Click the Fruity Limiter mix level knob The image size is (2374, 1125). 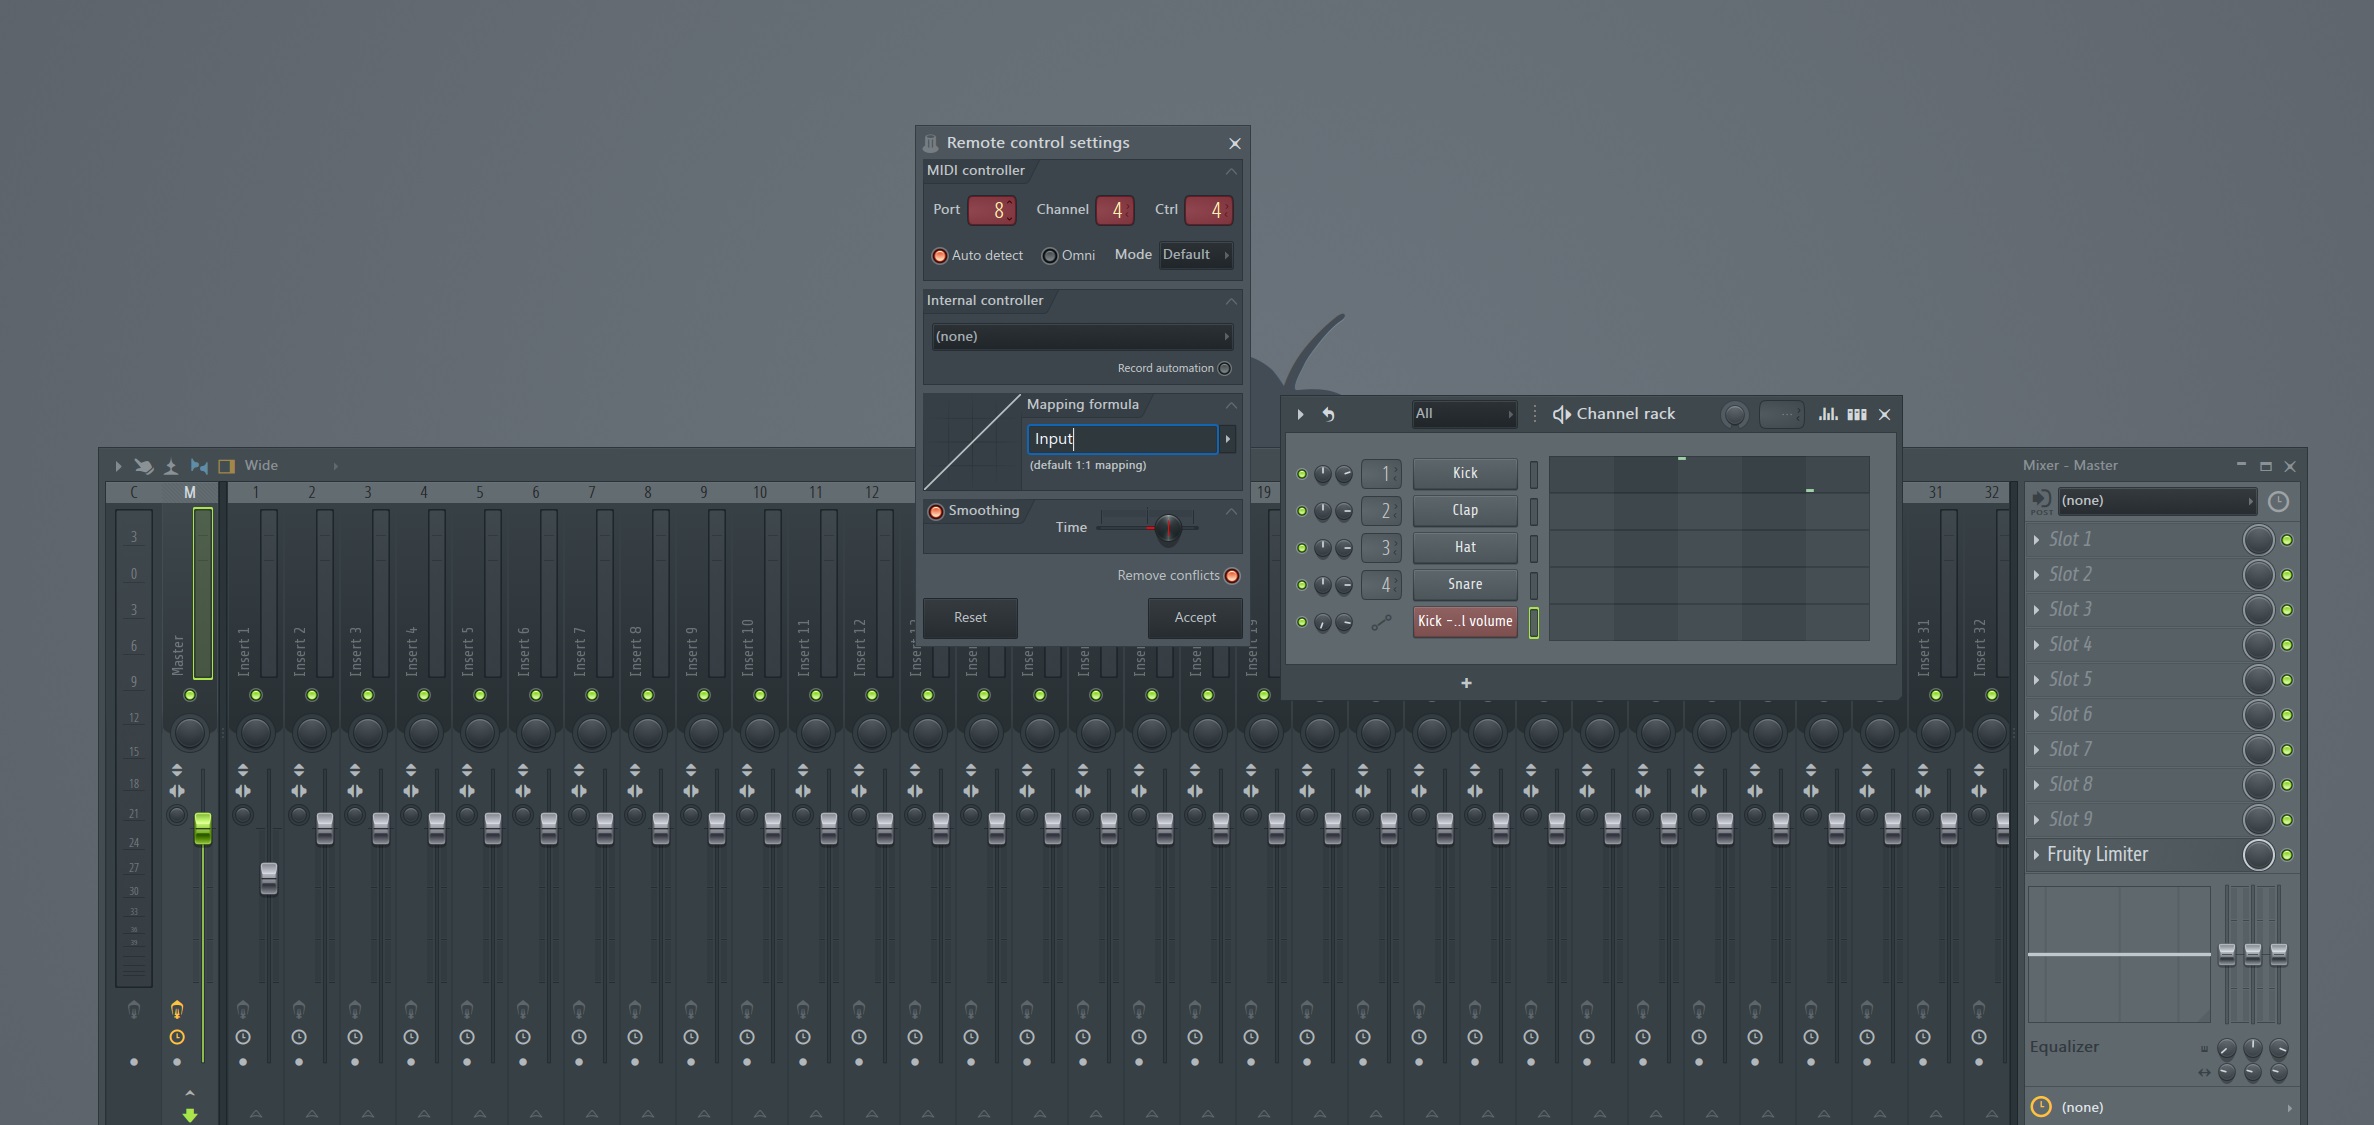click(2258, 855)
